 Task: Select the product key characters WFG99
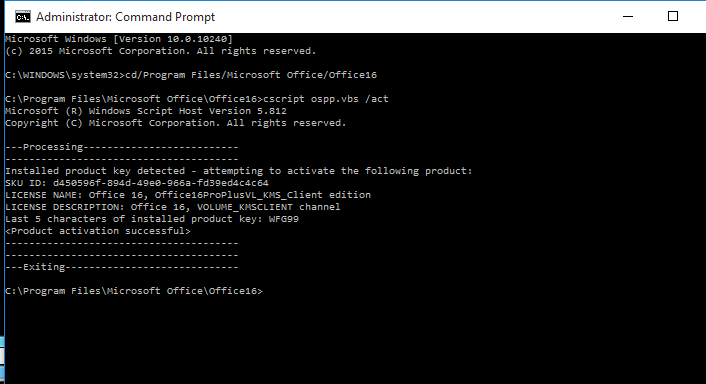tap(284, 219)
